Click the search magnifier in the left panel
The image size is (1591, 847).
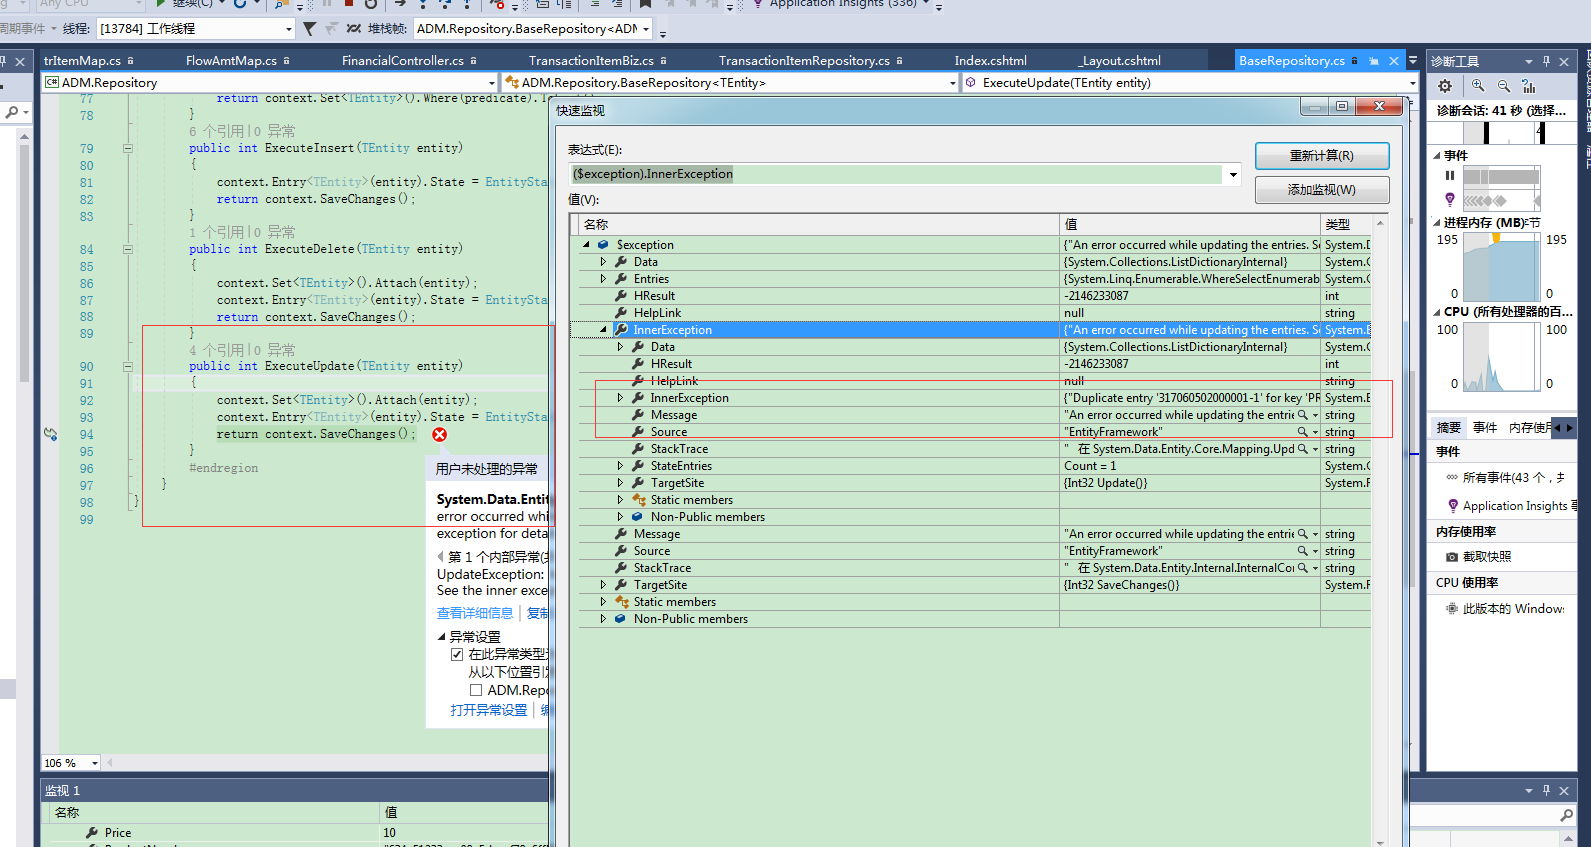pyautogui.click(x=12, y=113)
